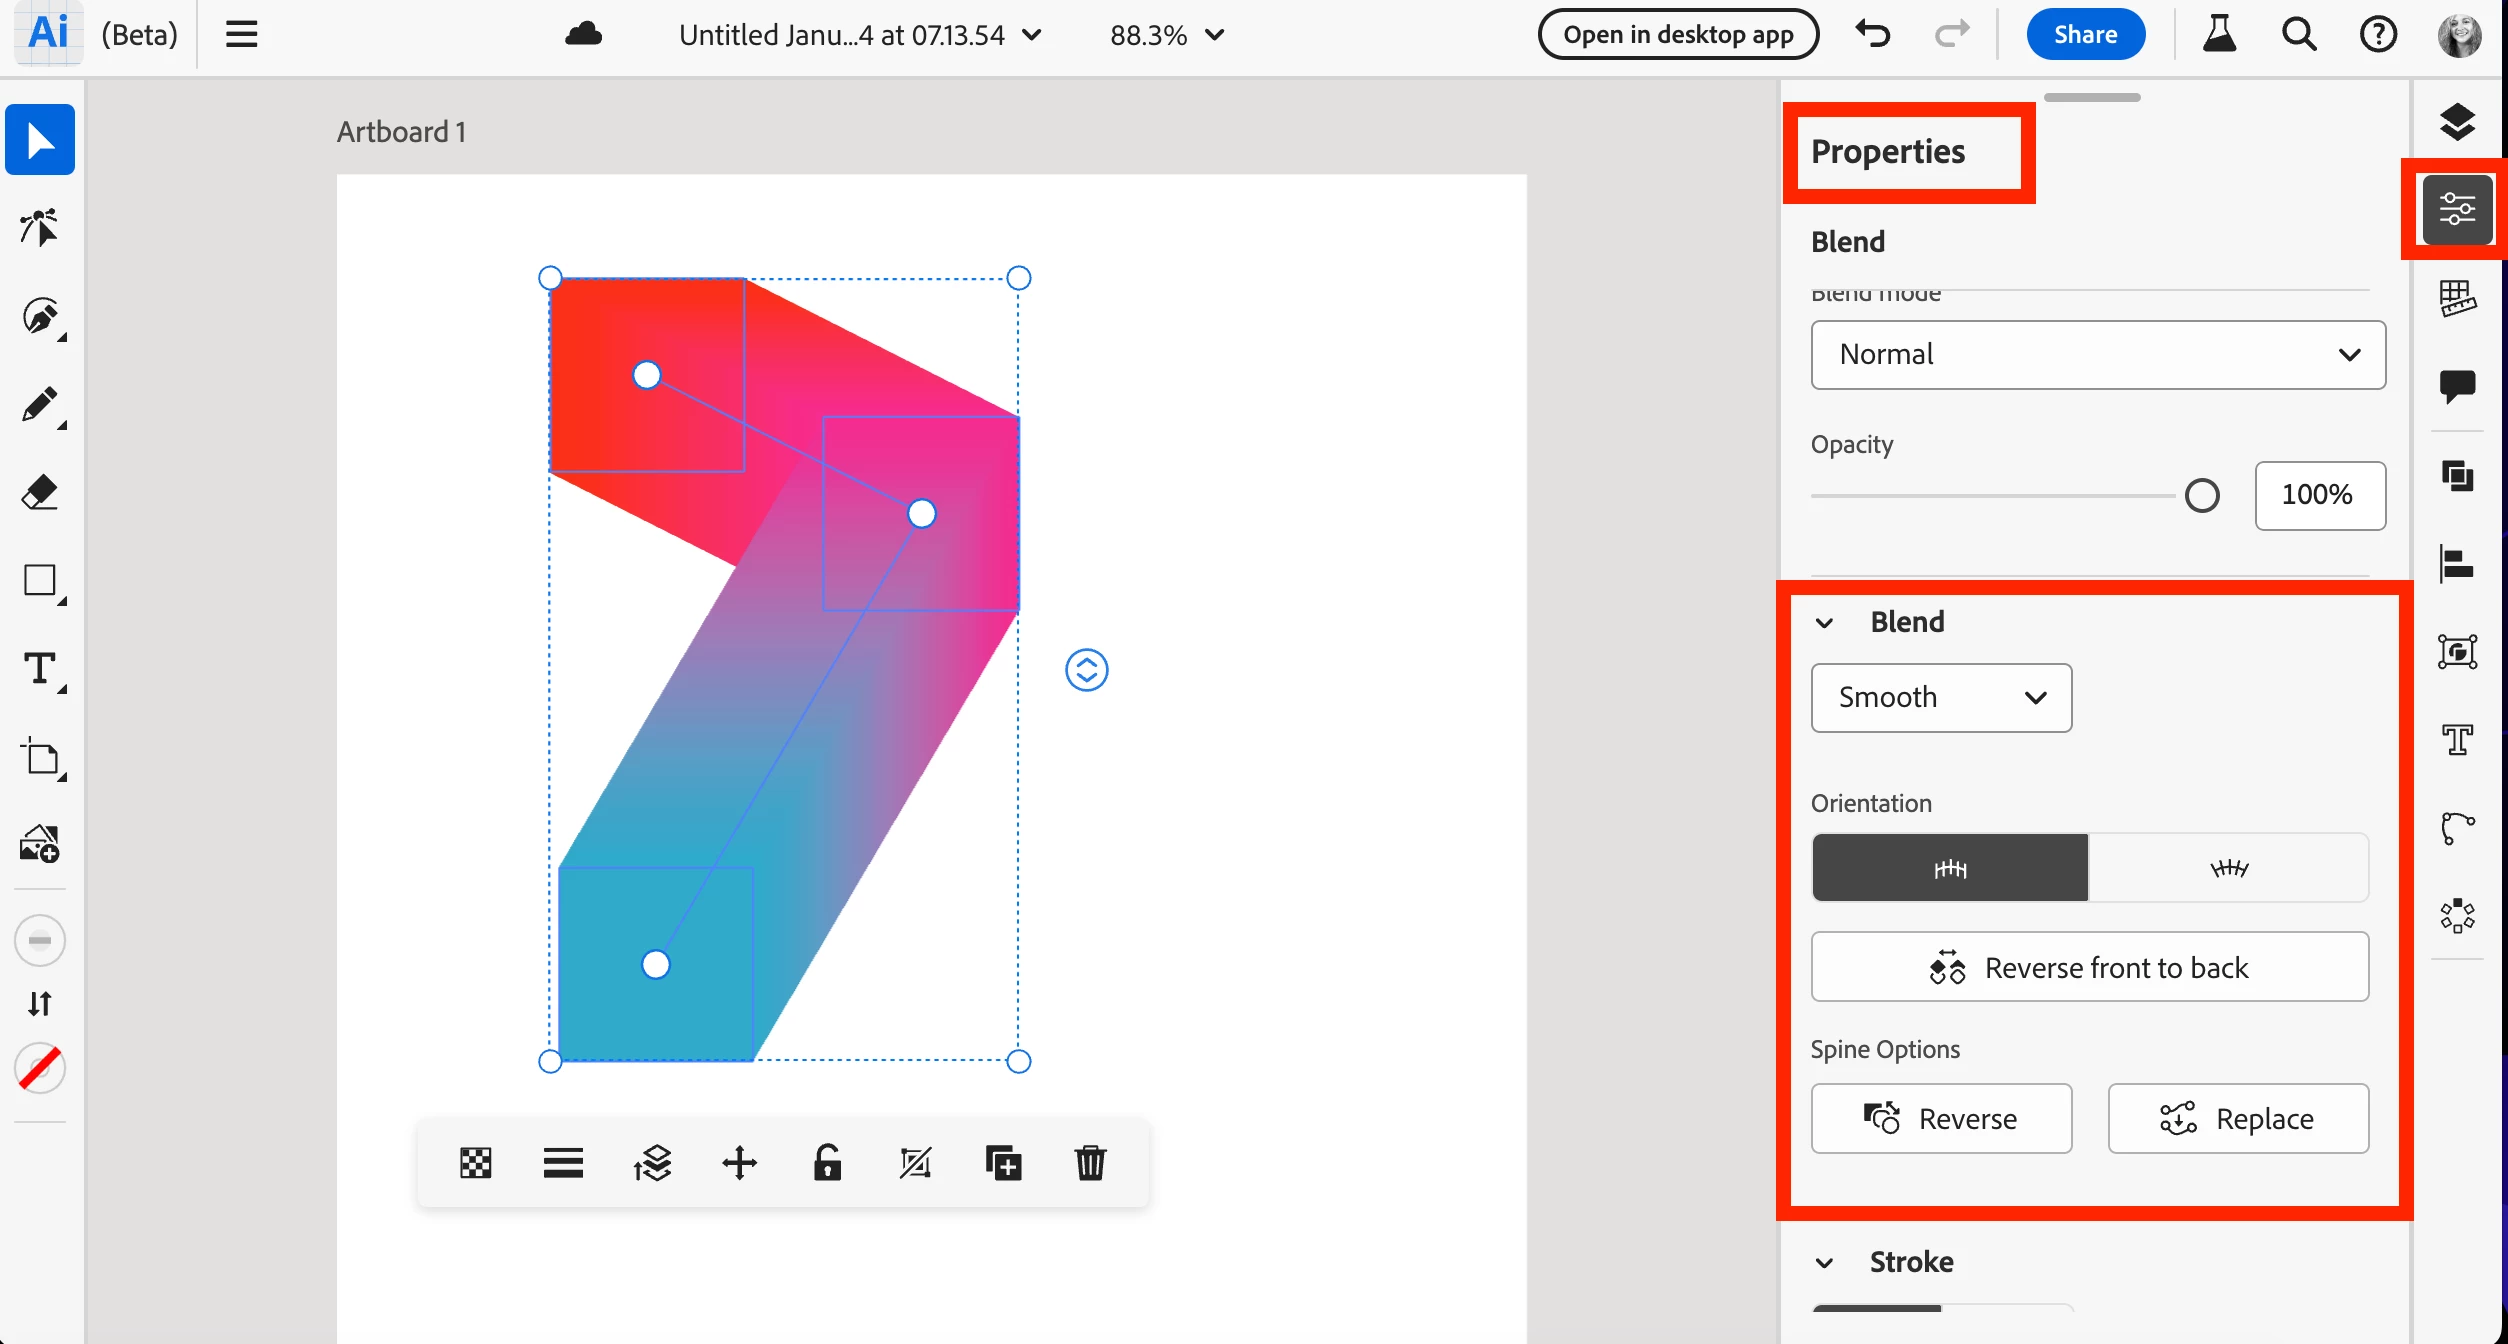Click the Share button

(x=2085, y=35)
